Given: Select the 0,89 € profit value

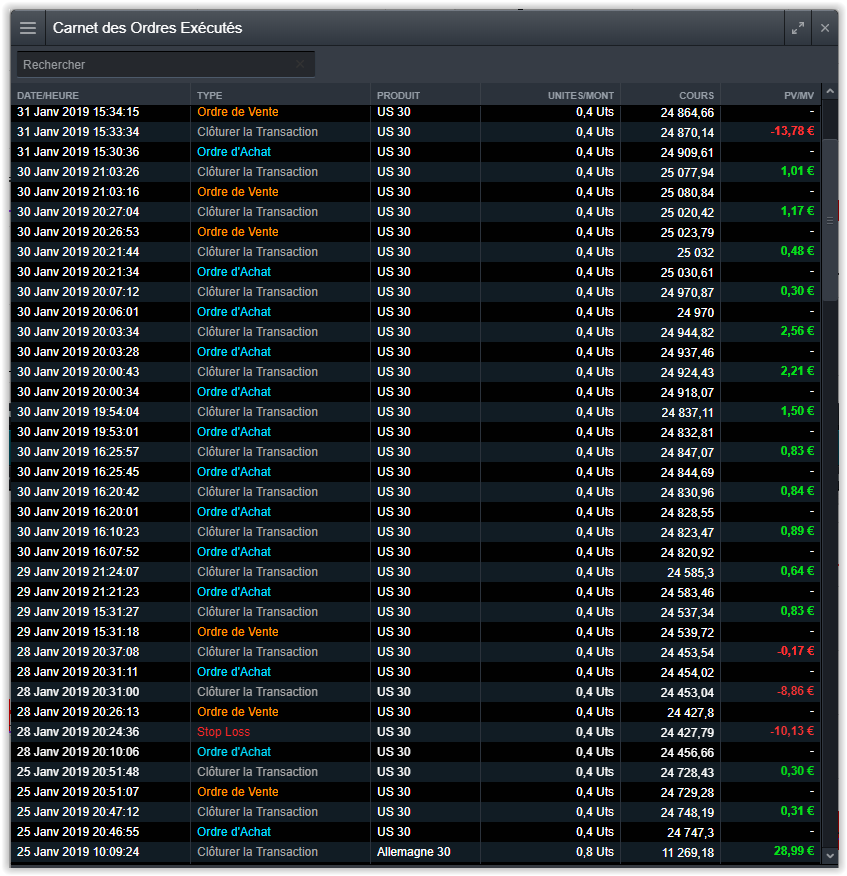Looking at the screenshot, I should click(x=797, y=531).
